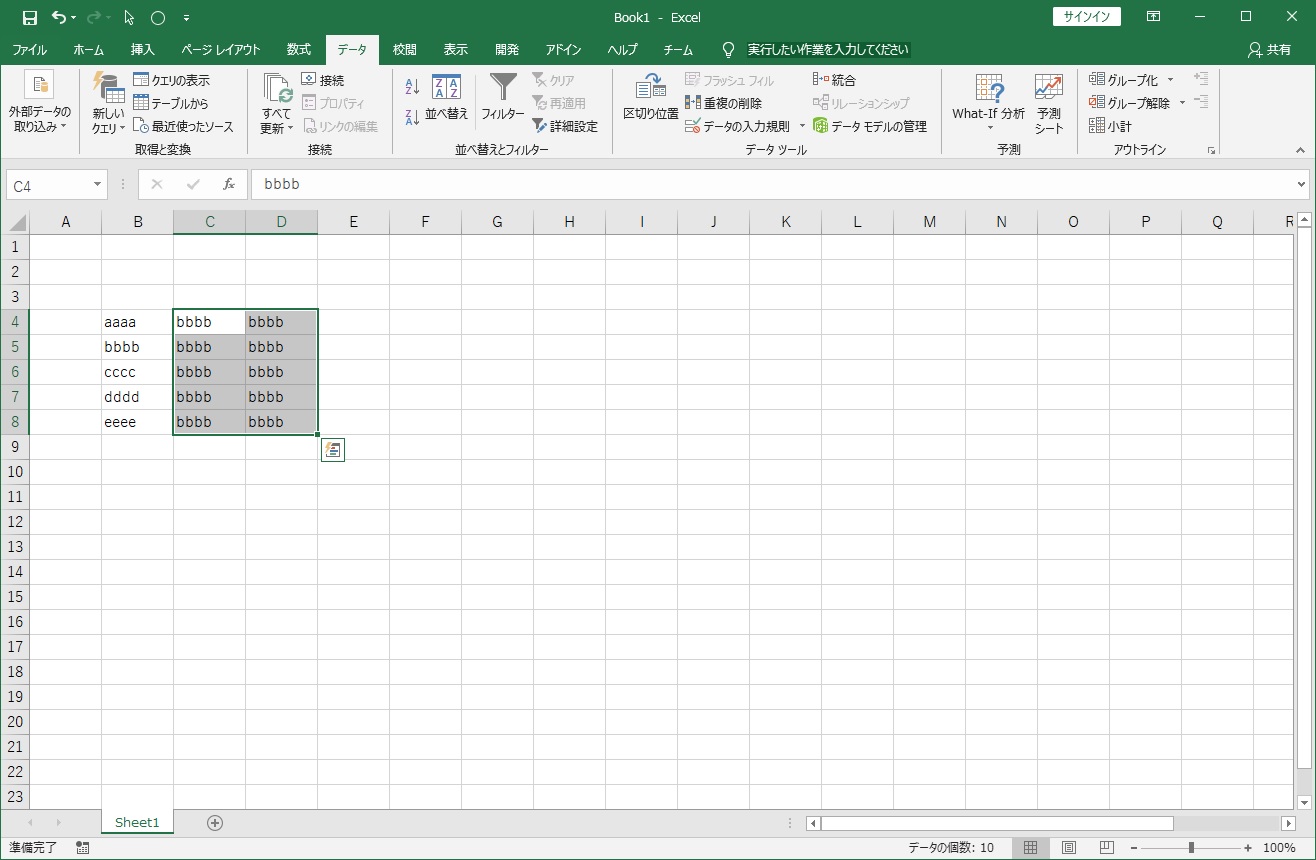Image resolution: width=1316 pixels, height=860 pixels.
Task: Switch to Home (ホーム) tab
Action: (88, 49)
